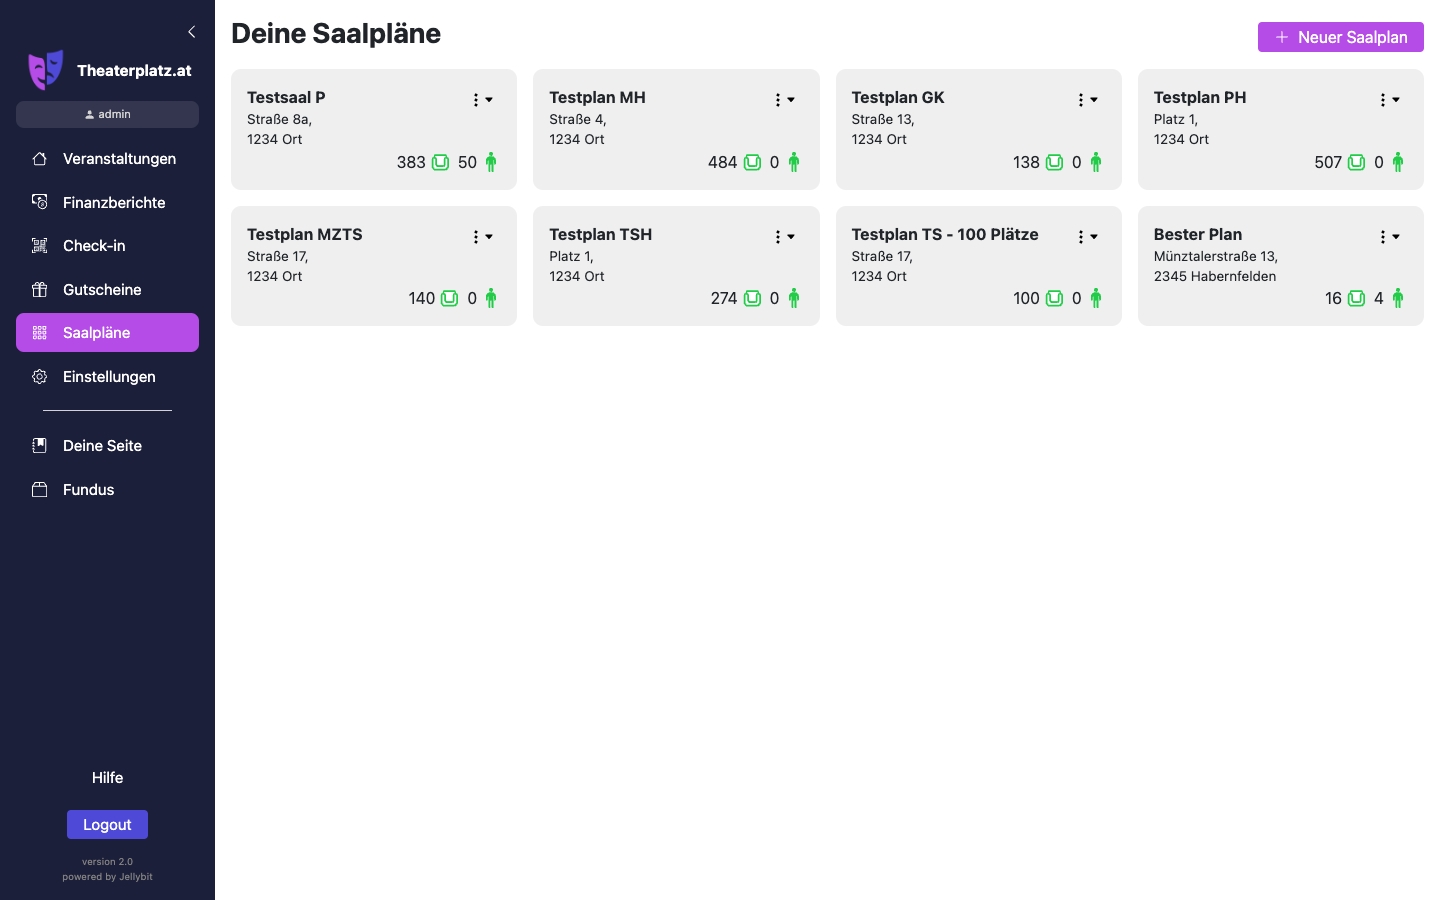Open the Hilfe link

tap(107, 778)
